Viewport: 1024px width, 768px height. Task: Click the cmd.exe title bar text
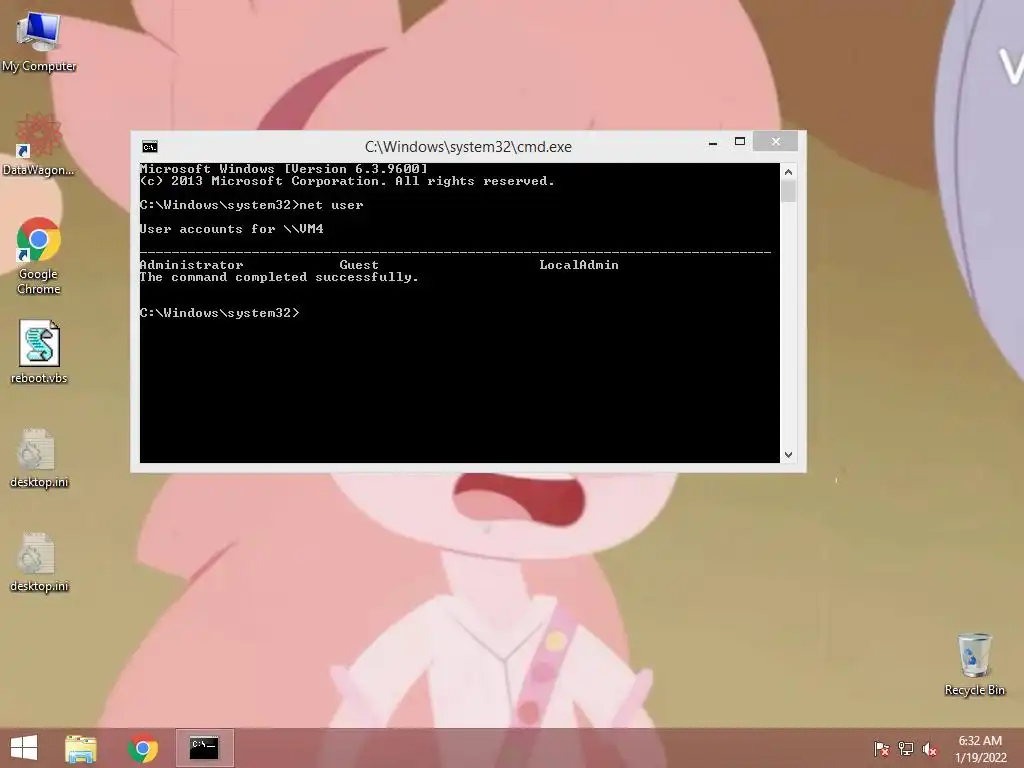pos(468,147)
